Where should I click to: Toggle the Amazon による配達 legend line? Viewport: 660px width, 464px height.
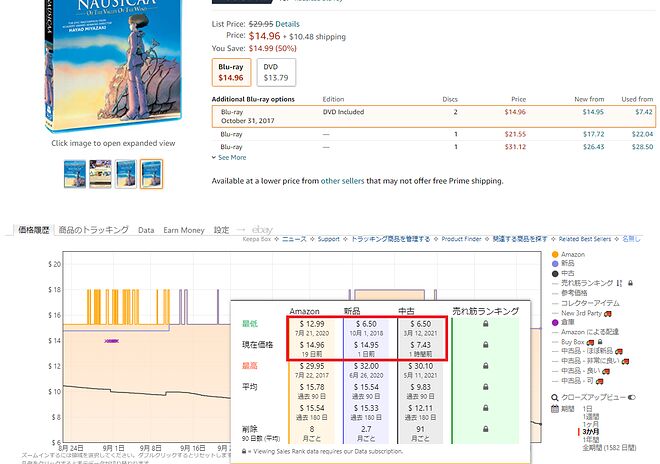point(585,332)
